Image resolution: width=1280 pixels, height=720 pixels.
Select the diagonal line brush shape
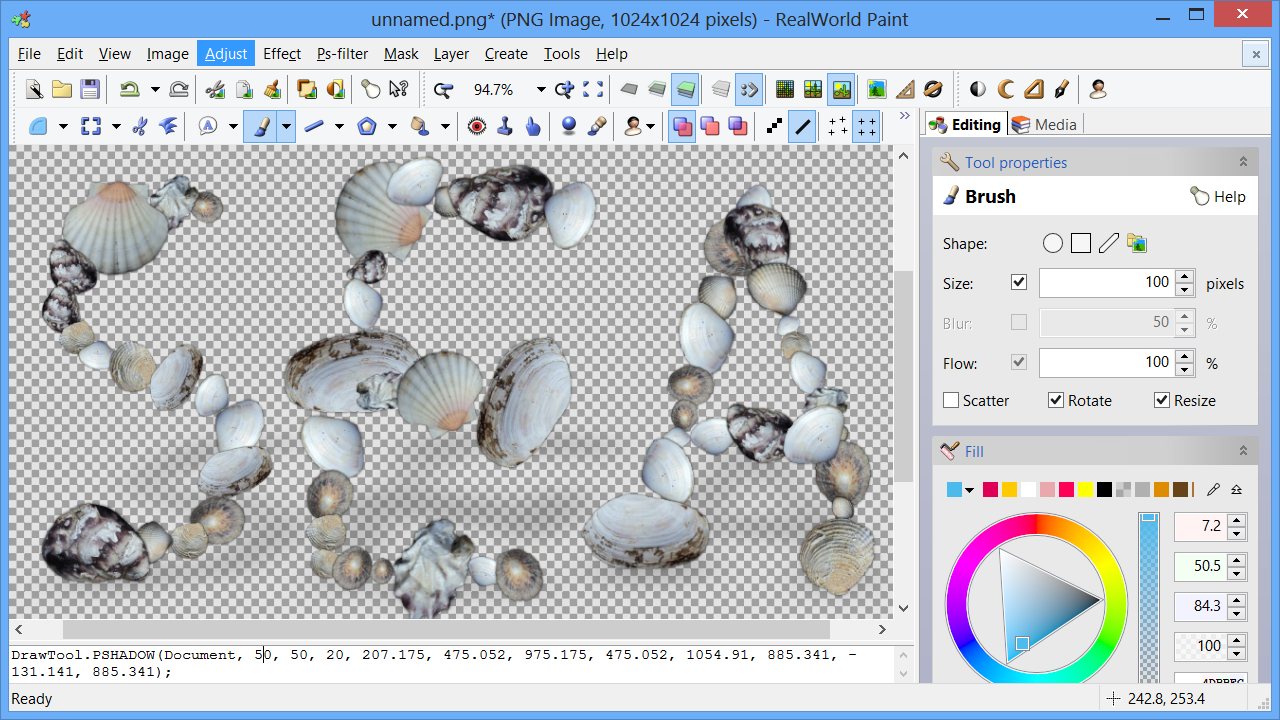[1108, 243]
